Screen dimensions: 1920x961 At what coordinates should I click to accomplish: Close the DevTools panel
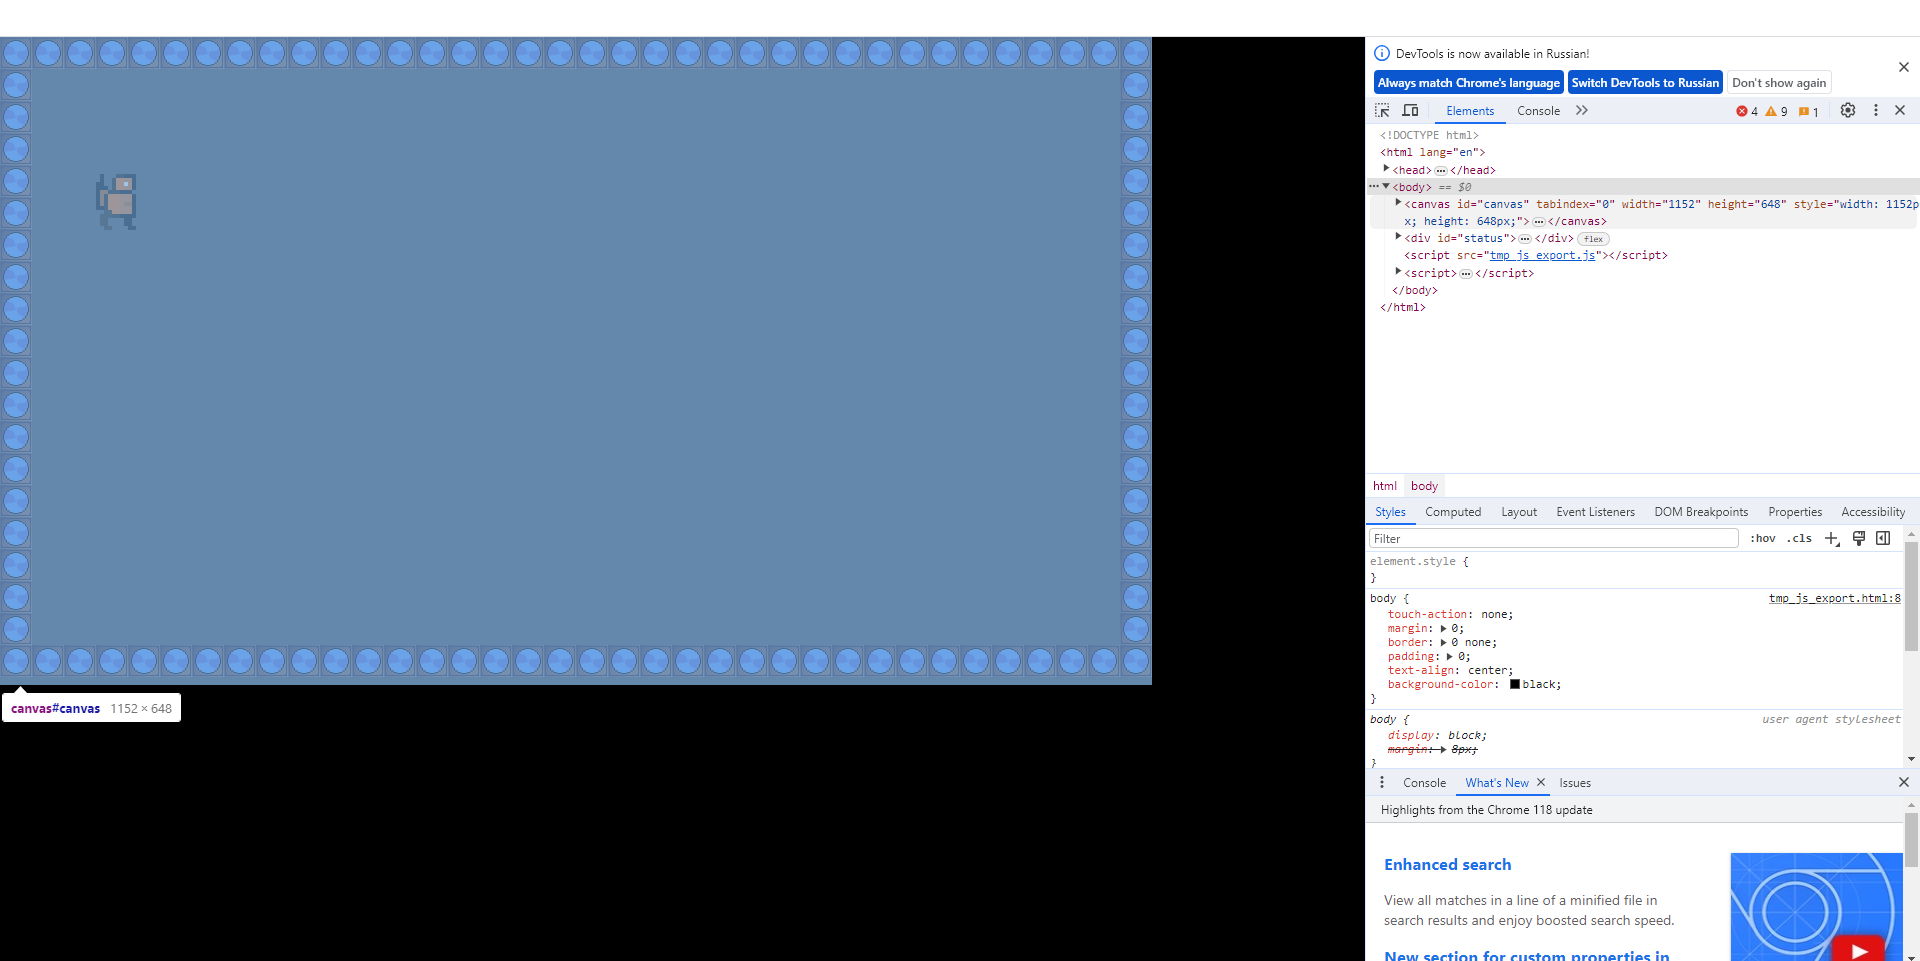coord(1900,111)
